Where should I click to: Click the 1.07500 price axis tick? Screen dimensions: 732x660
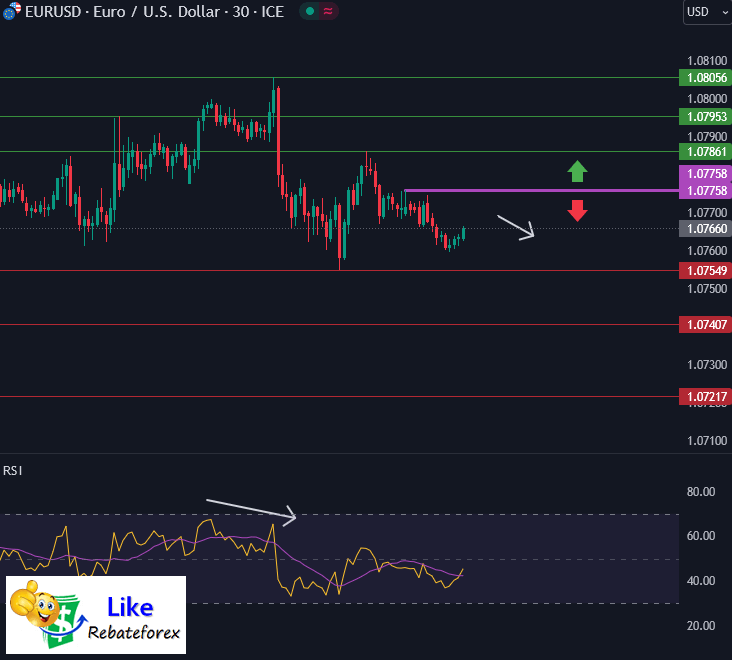(707, 288)
